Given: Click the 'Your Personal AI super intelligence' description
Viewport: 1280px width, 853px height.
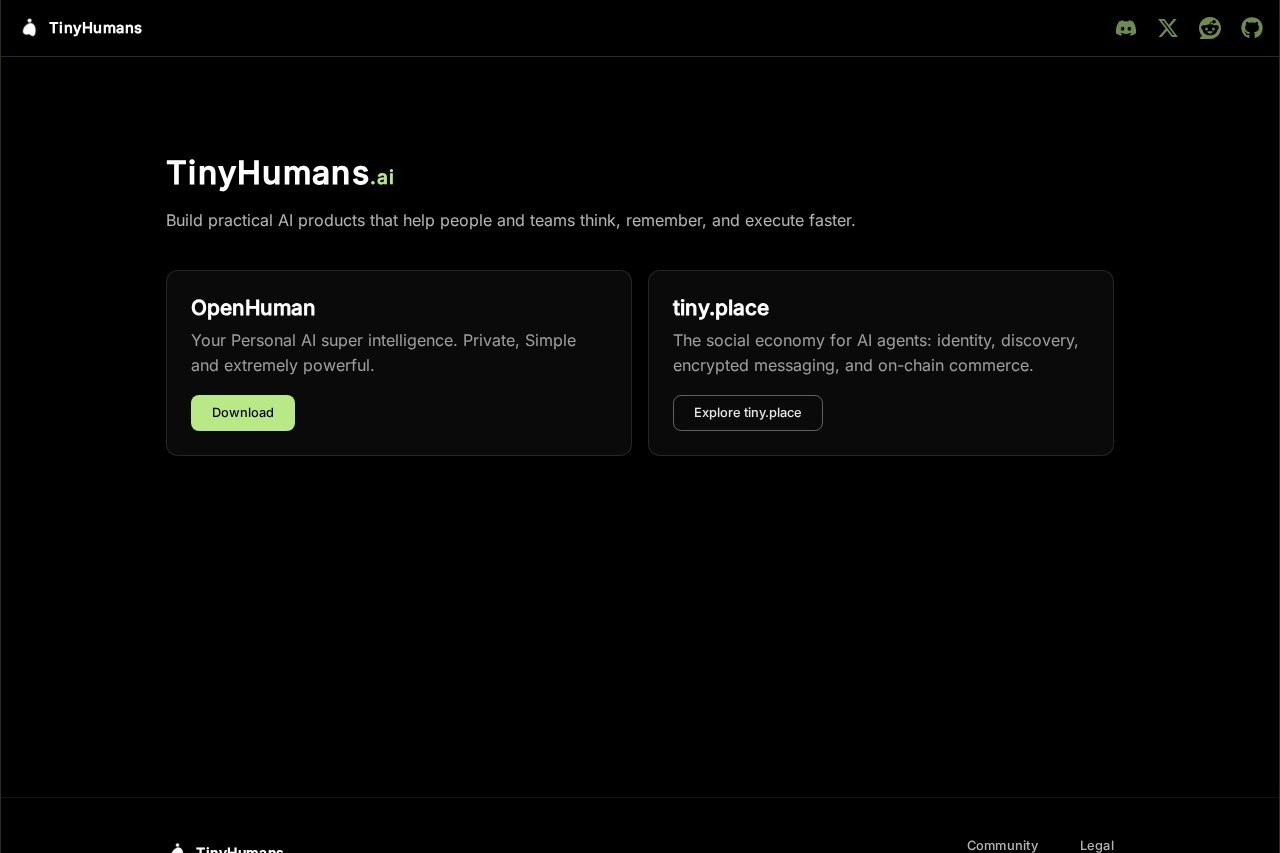Looking at the screenshot, I should point(384,353).
